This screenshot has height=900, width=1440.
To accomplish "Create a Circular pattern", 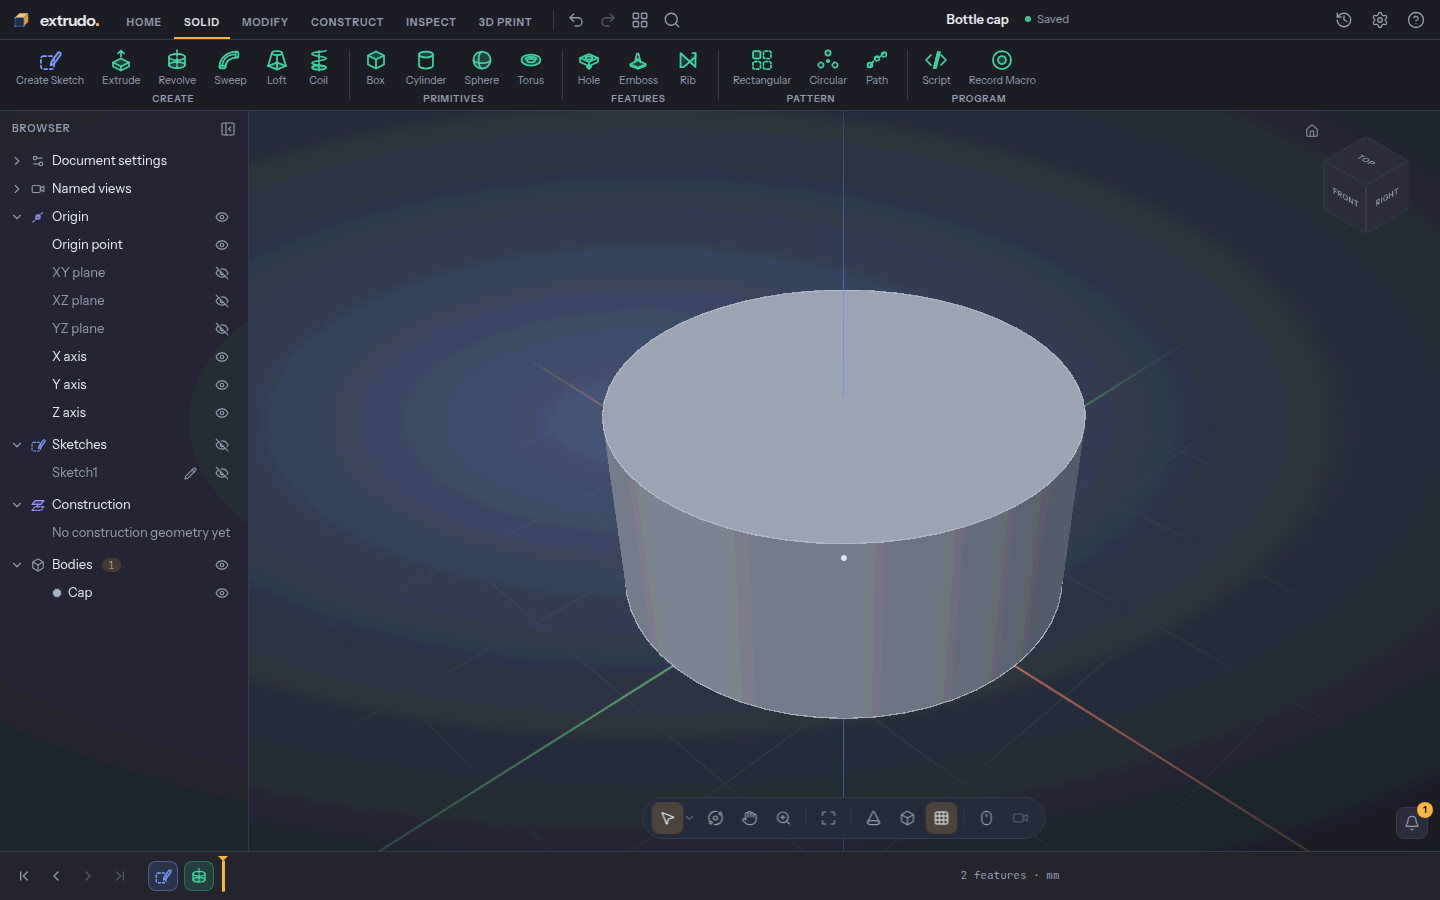I will tap(828, 68).
